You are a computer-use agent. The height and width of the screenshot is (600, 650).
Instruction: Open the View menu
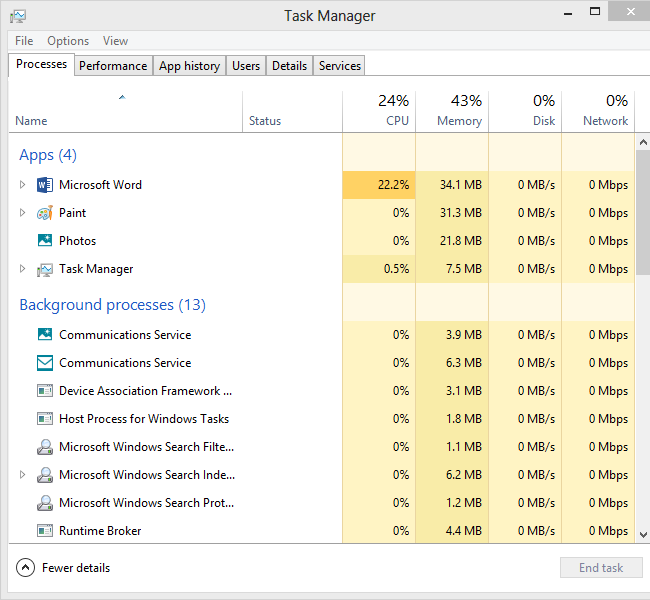tap(115, 41)
